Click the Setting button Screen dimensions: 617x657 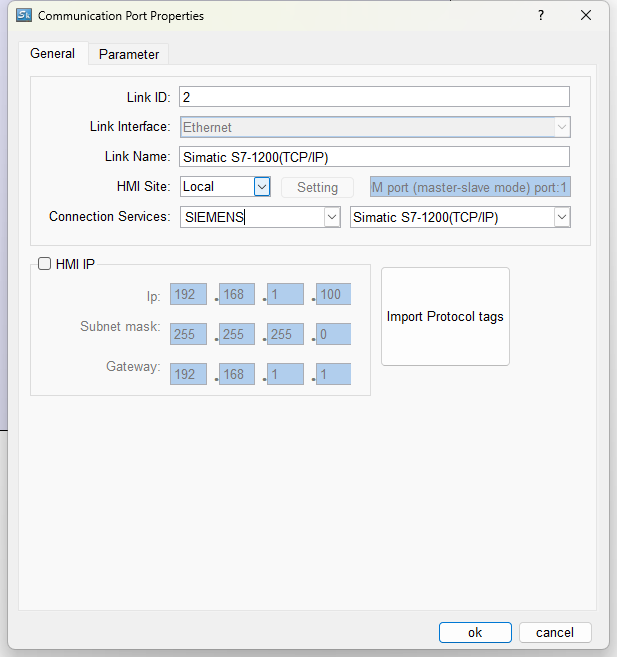pyautogui.click(x=317, y=187)
